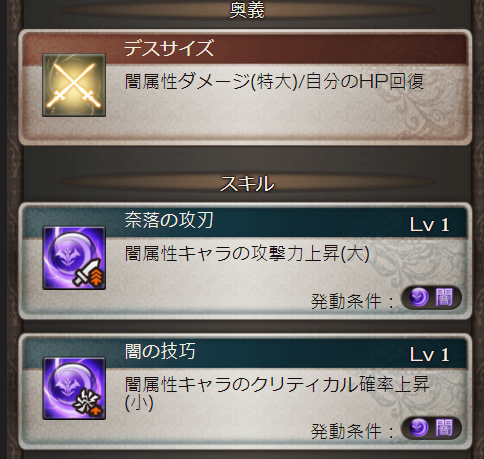
Task: Select the 闇 condition badge for 奈落の攻刃
Action: click(431, 297)
